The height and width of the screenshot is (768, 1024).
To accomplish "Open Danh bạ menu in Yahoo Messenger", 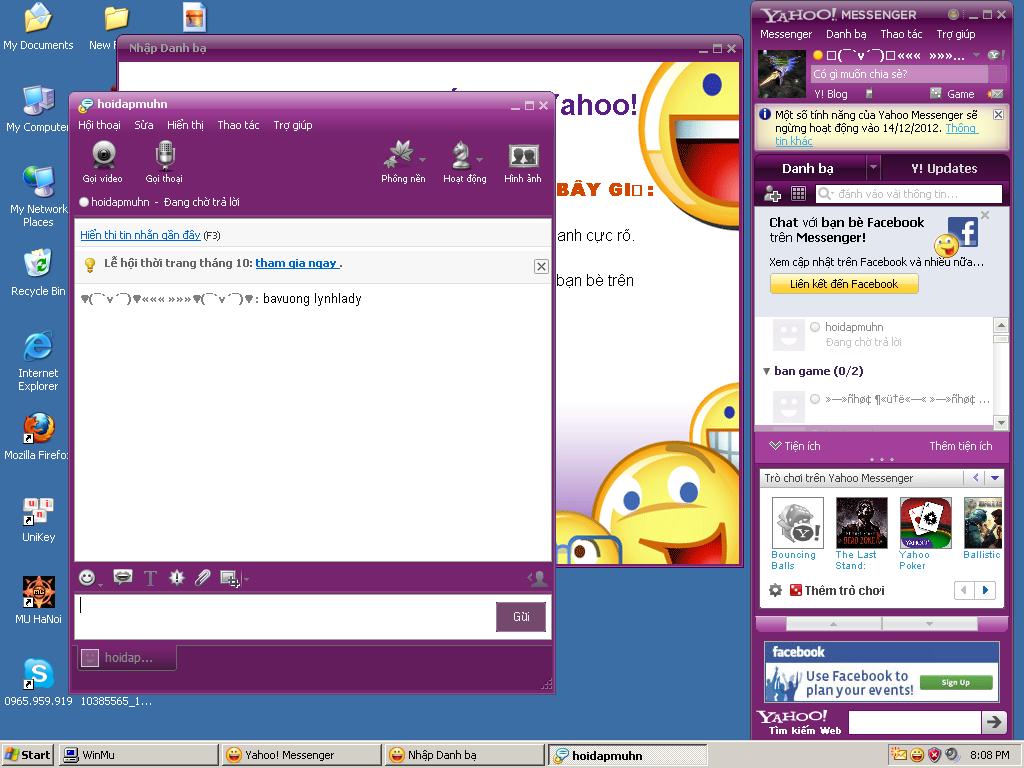I will tap(846, 34).
